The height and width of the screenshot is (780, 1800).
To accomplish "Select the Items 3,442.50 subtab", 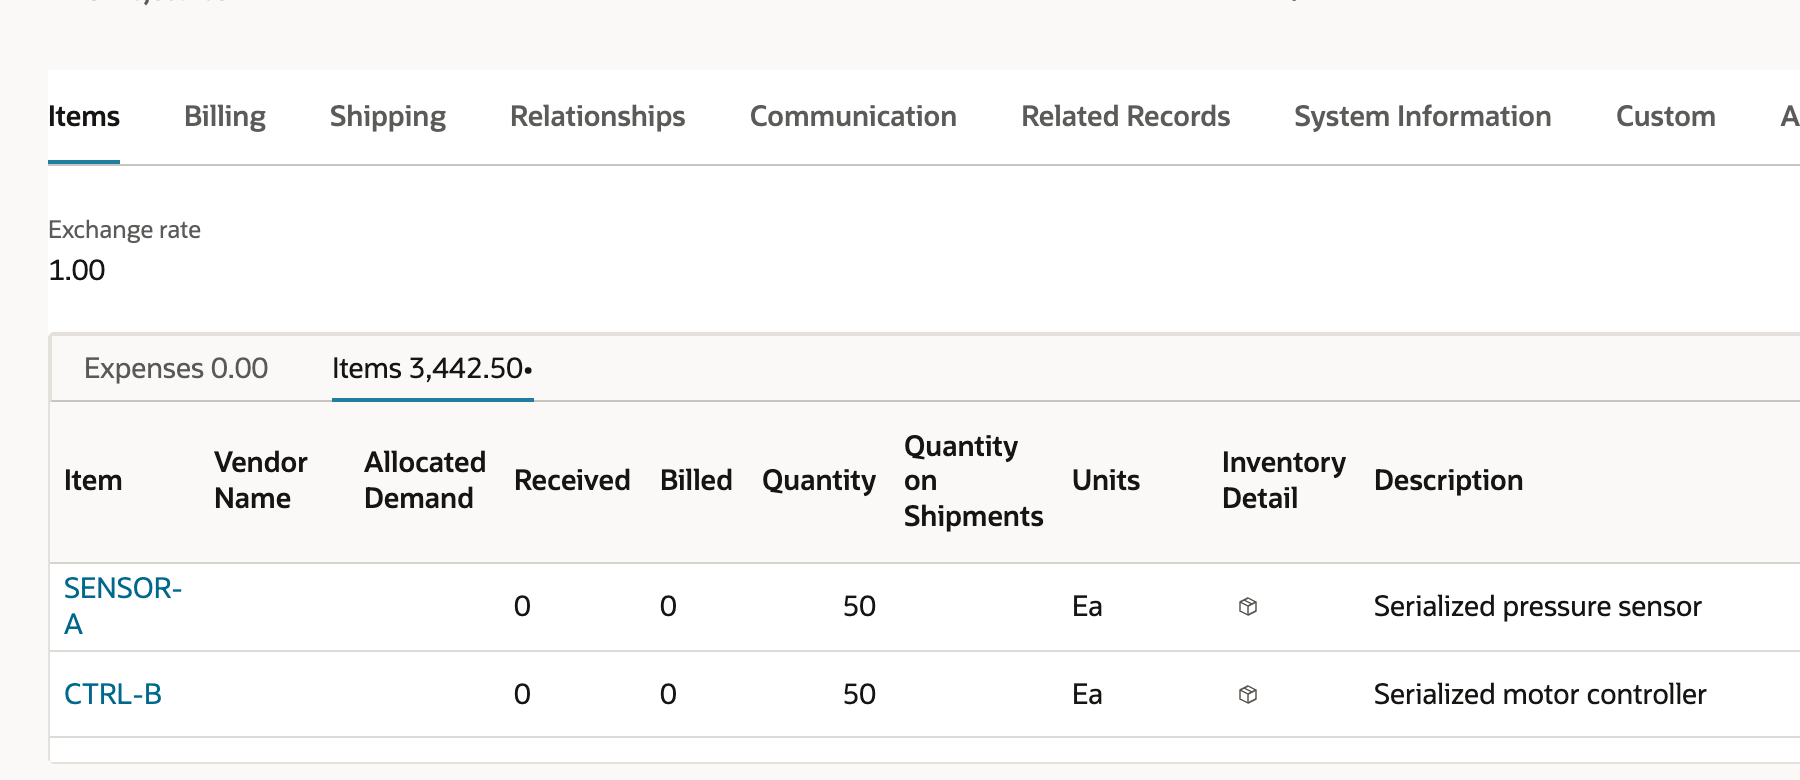I will pyautogui.click(x=432, y=368).
